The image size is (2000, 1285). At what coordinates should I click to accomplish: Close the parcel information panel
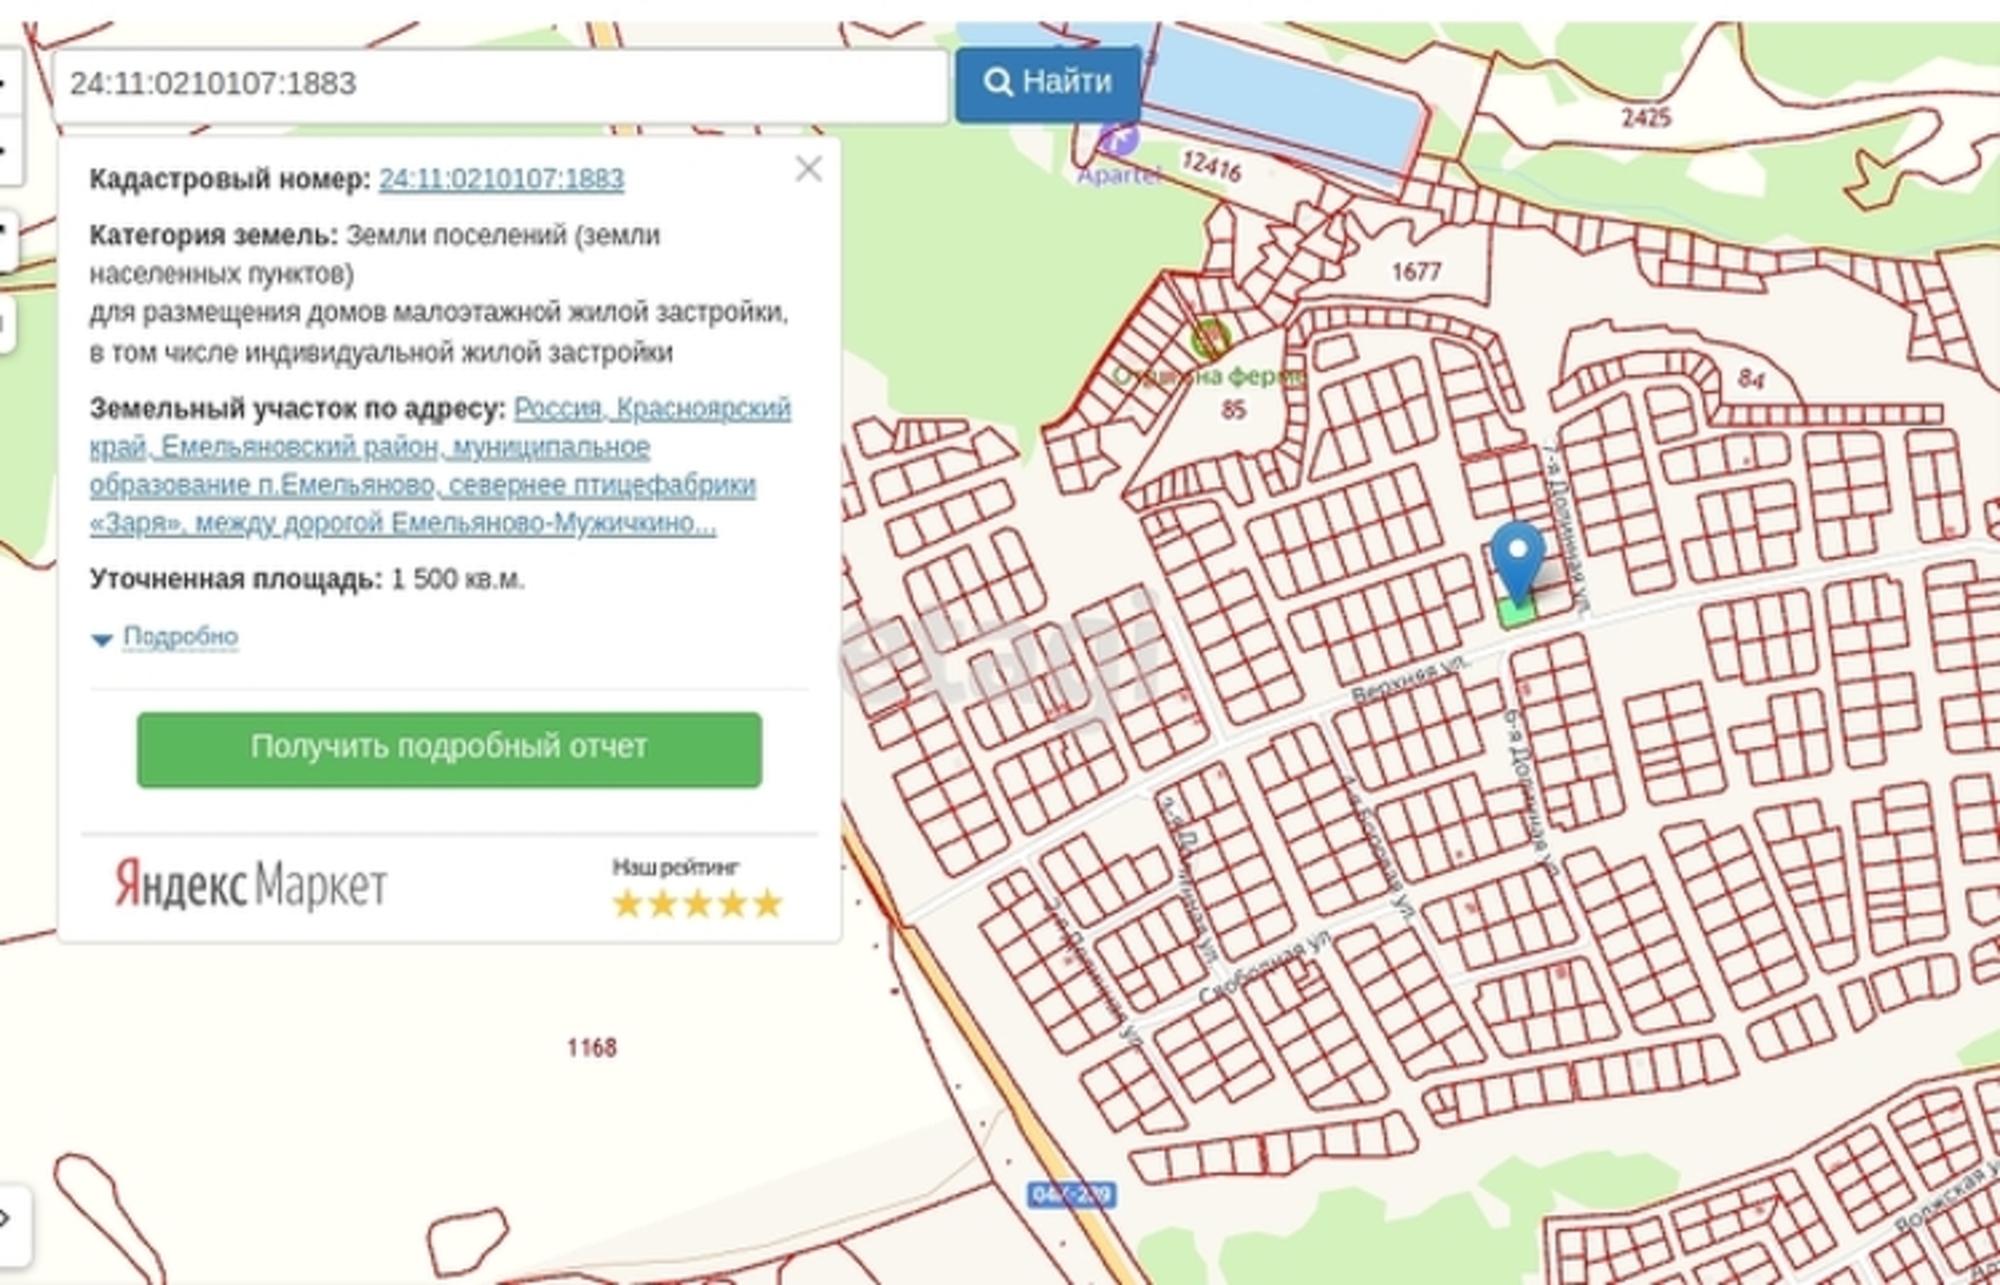point(808,169)
